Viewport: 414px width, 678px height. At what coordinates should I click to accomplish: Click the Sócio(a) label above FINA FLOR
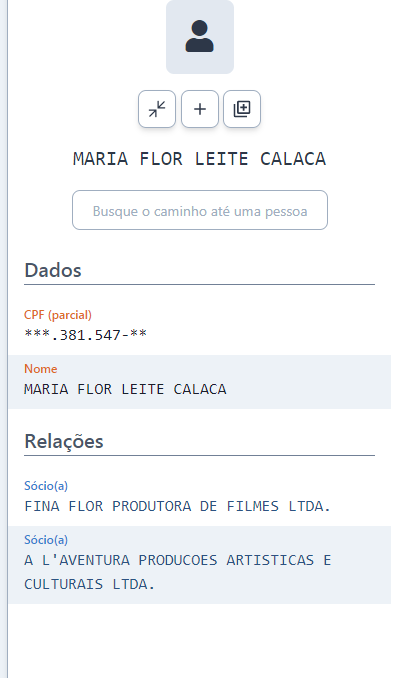point(46,486)
